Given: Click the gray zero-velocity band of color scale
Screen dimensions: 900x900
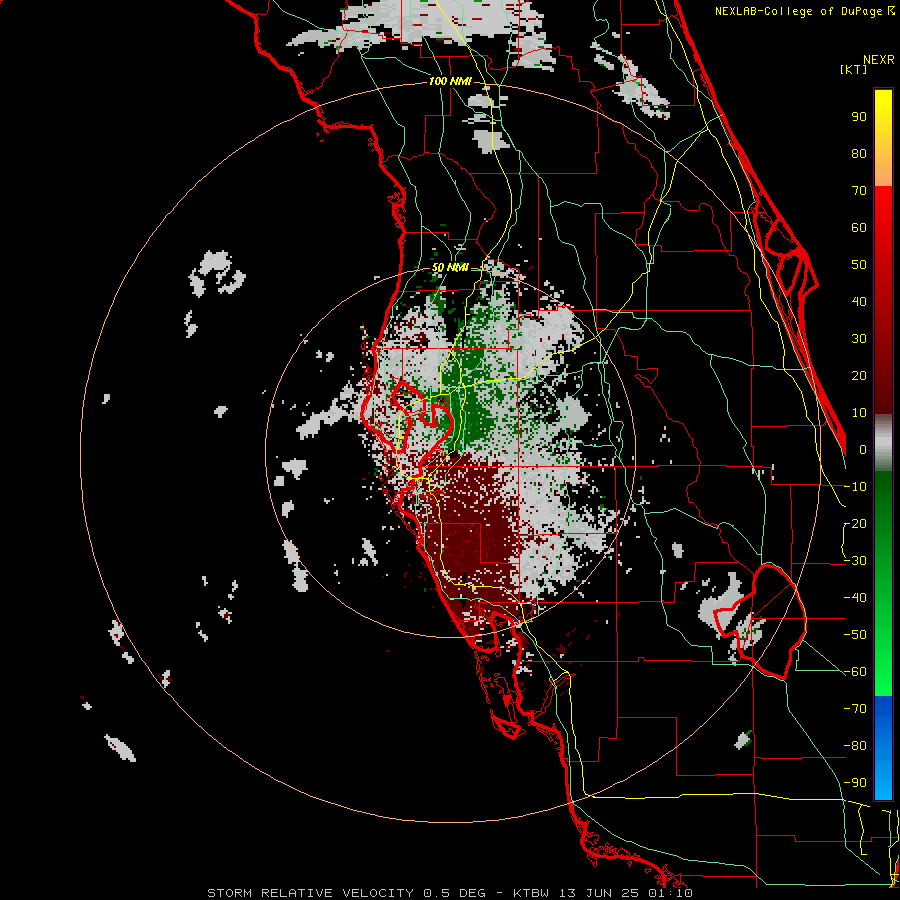Looking at the screenshot, I should coord(883,443).
